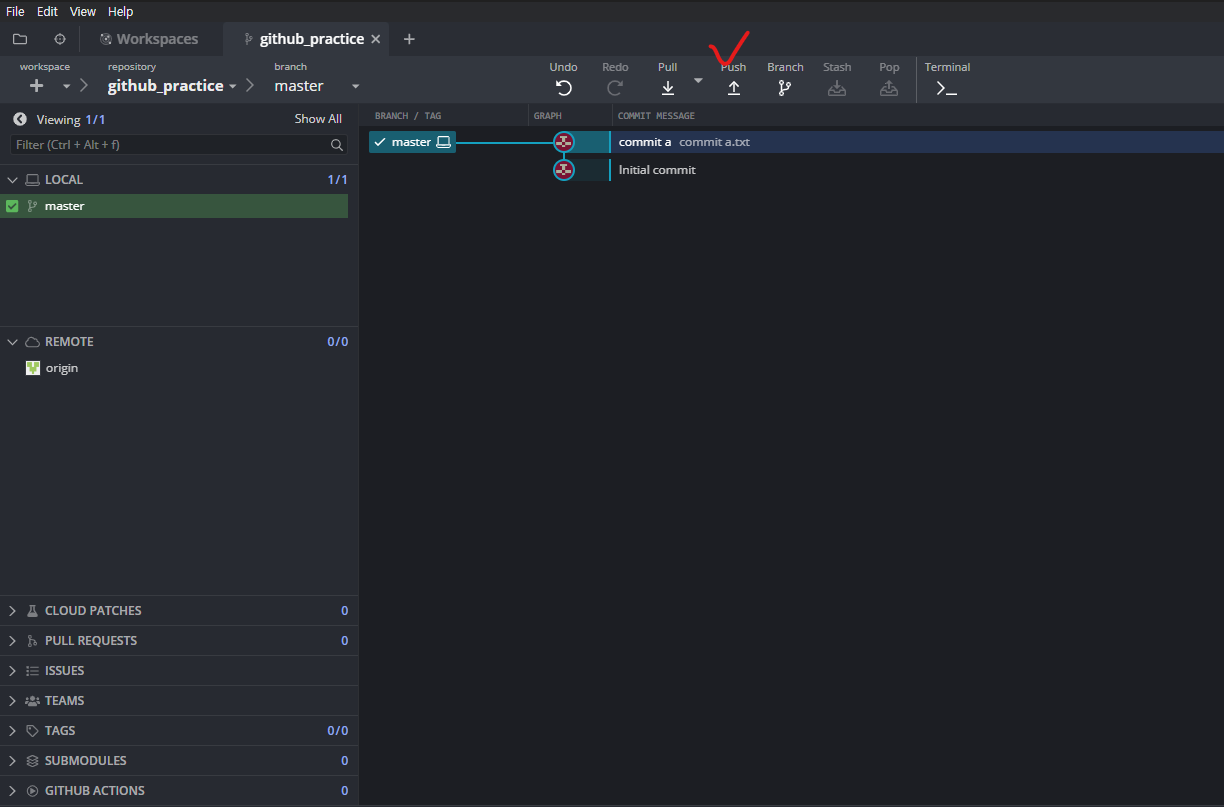Click the Show All link
The width and height of the screenshot is (1224, 807).
click(318, 119)
